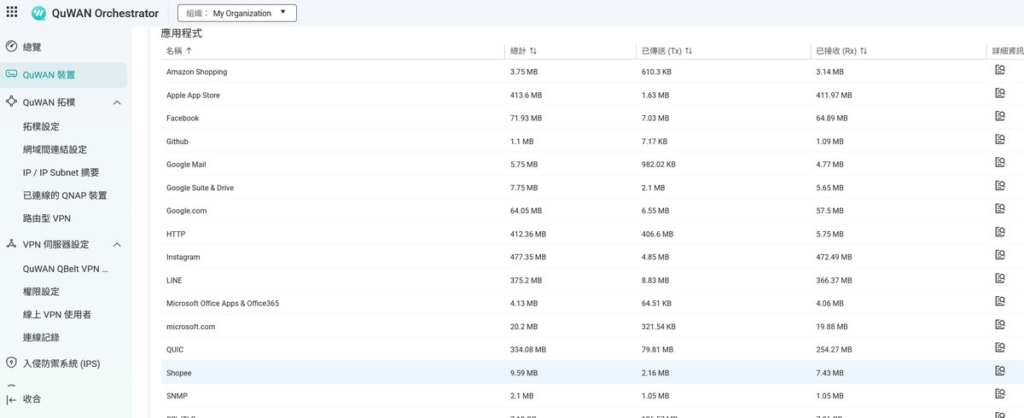Open 拓樸設定 page
The image size is (1024, 418).
pos(41,126)
